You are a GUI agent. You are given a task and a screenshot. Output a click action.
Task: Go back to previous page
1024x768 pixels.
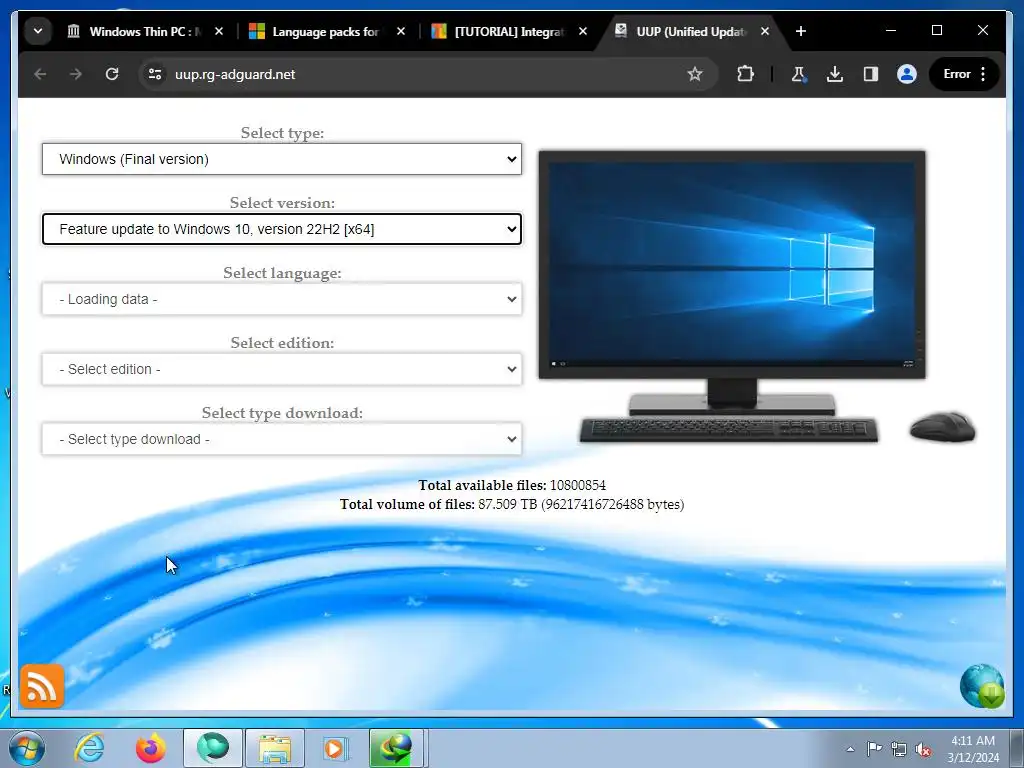40,74
